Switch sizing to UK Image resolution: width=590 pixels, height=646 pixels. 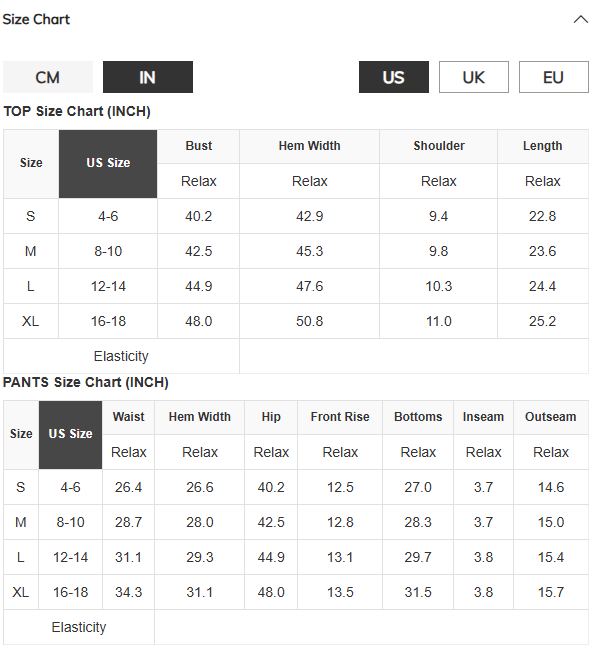pos(473,77)
